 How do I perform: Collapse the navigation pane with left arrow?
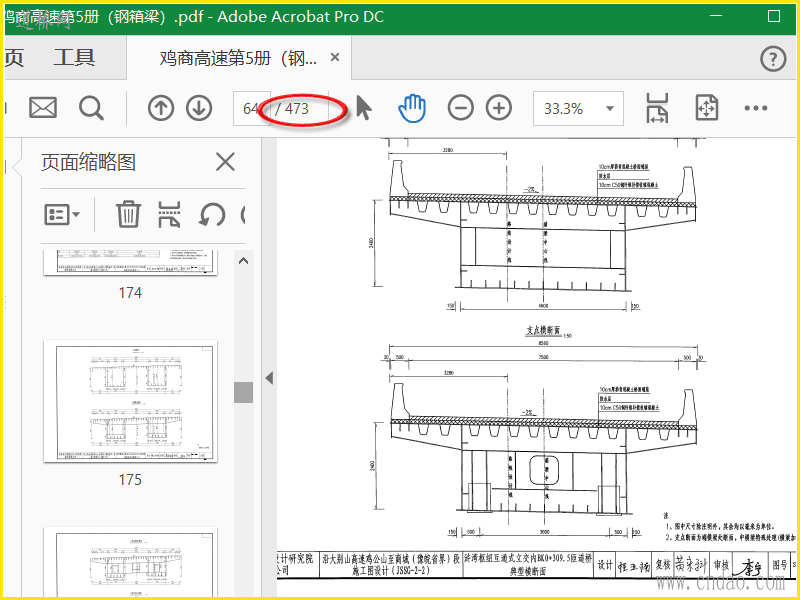[269, 378]
